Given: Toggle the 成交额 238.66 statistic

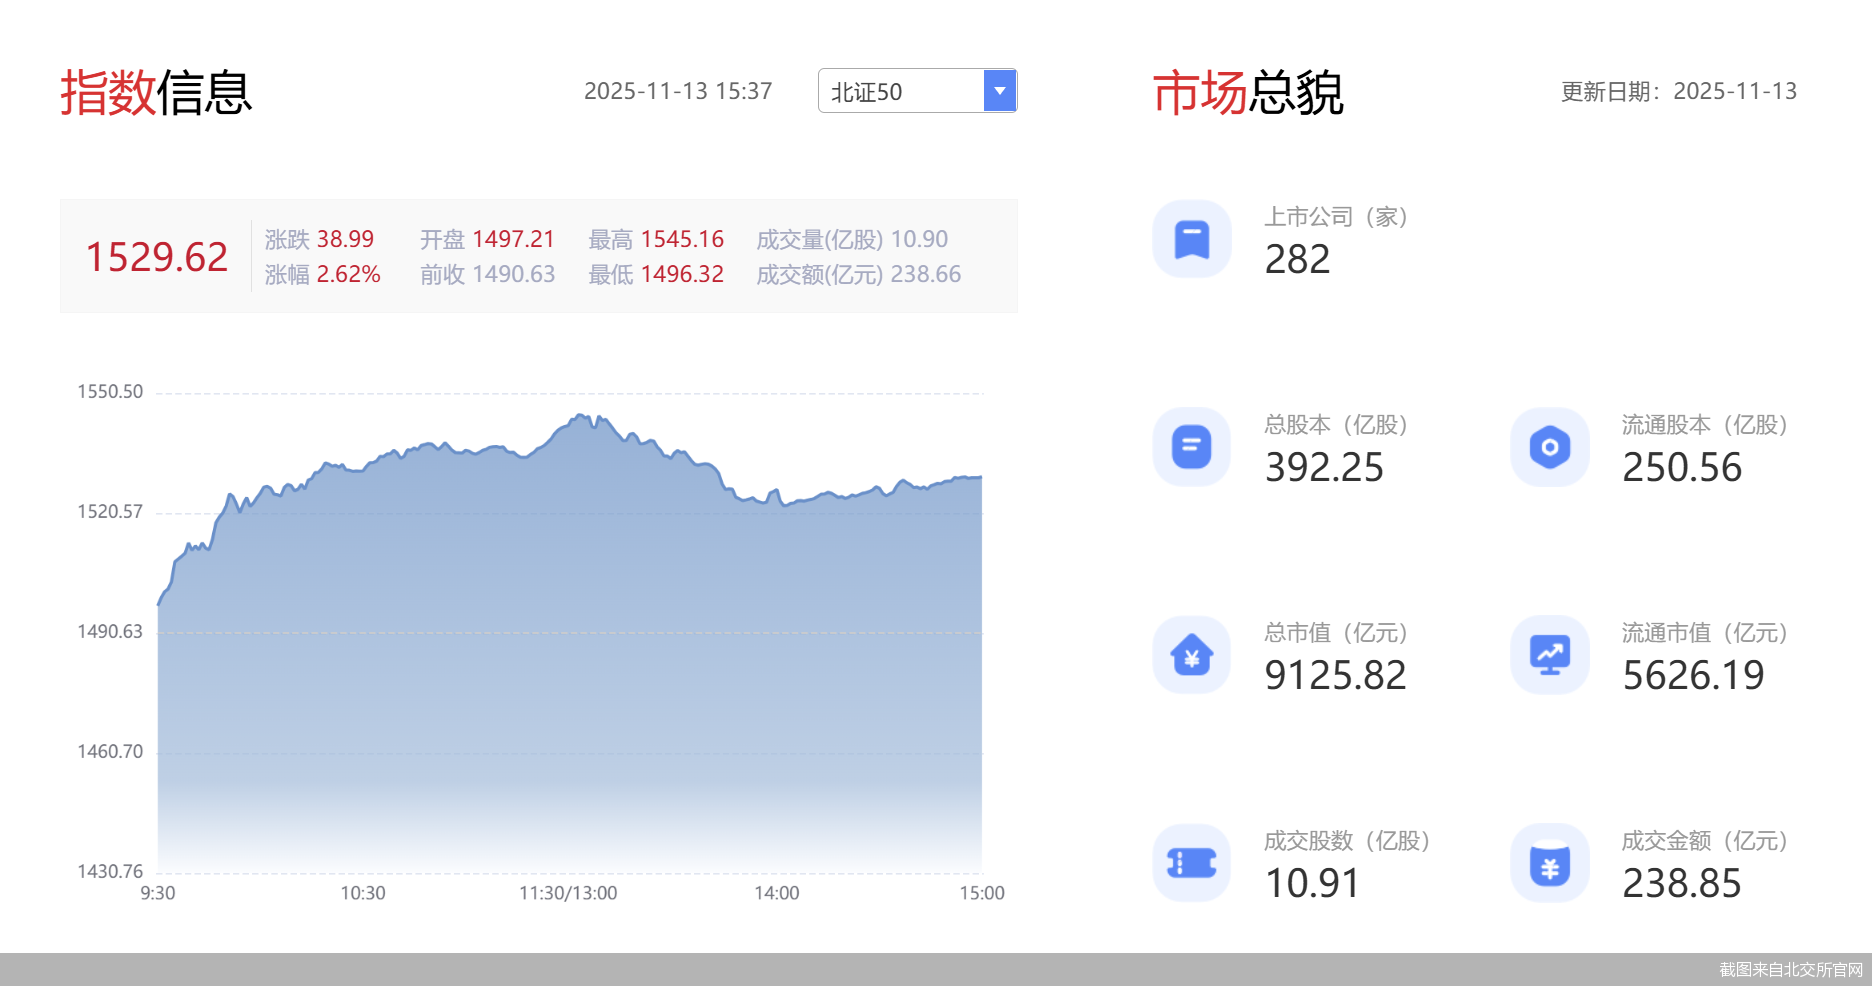Looking at the screenshot, I should tap(858, 273).
